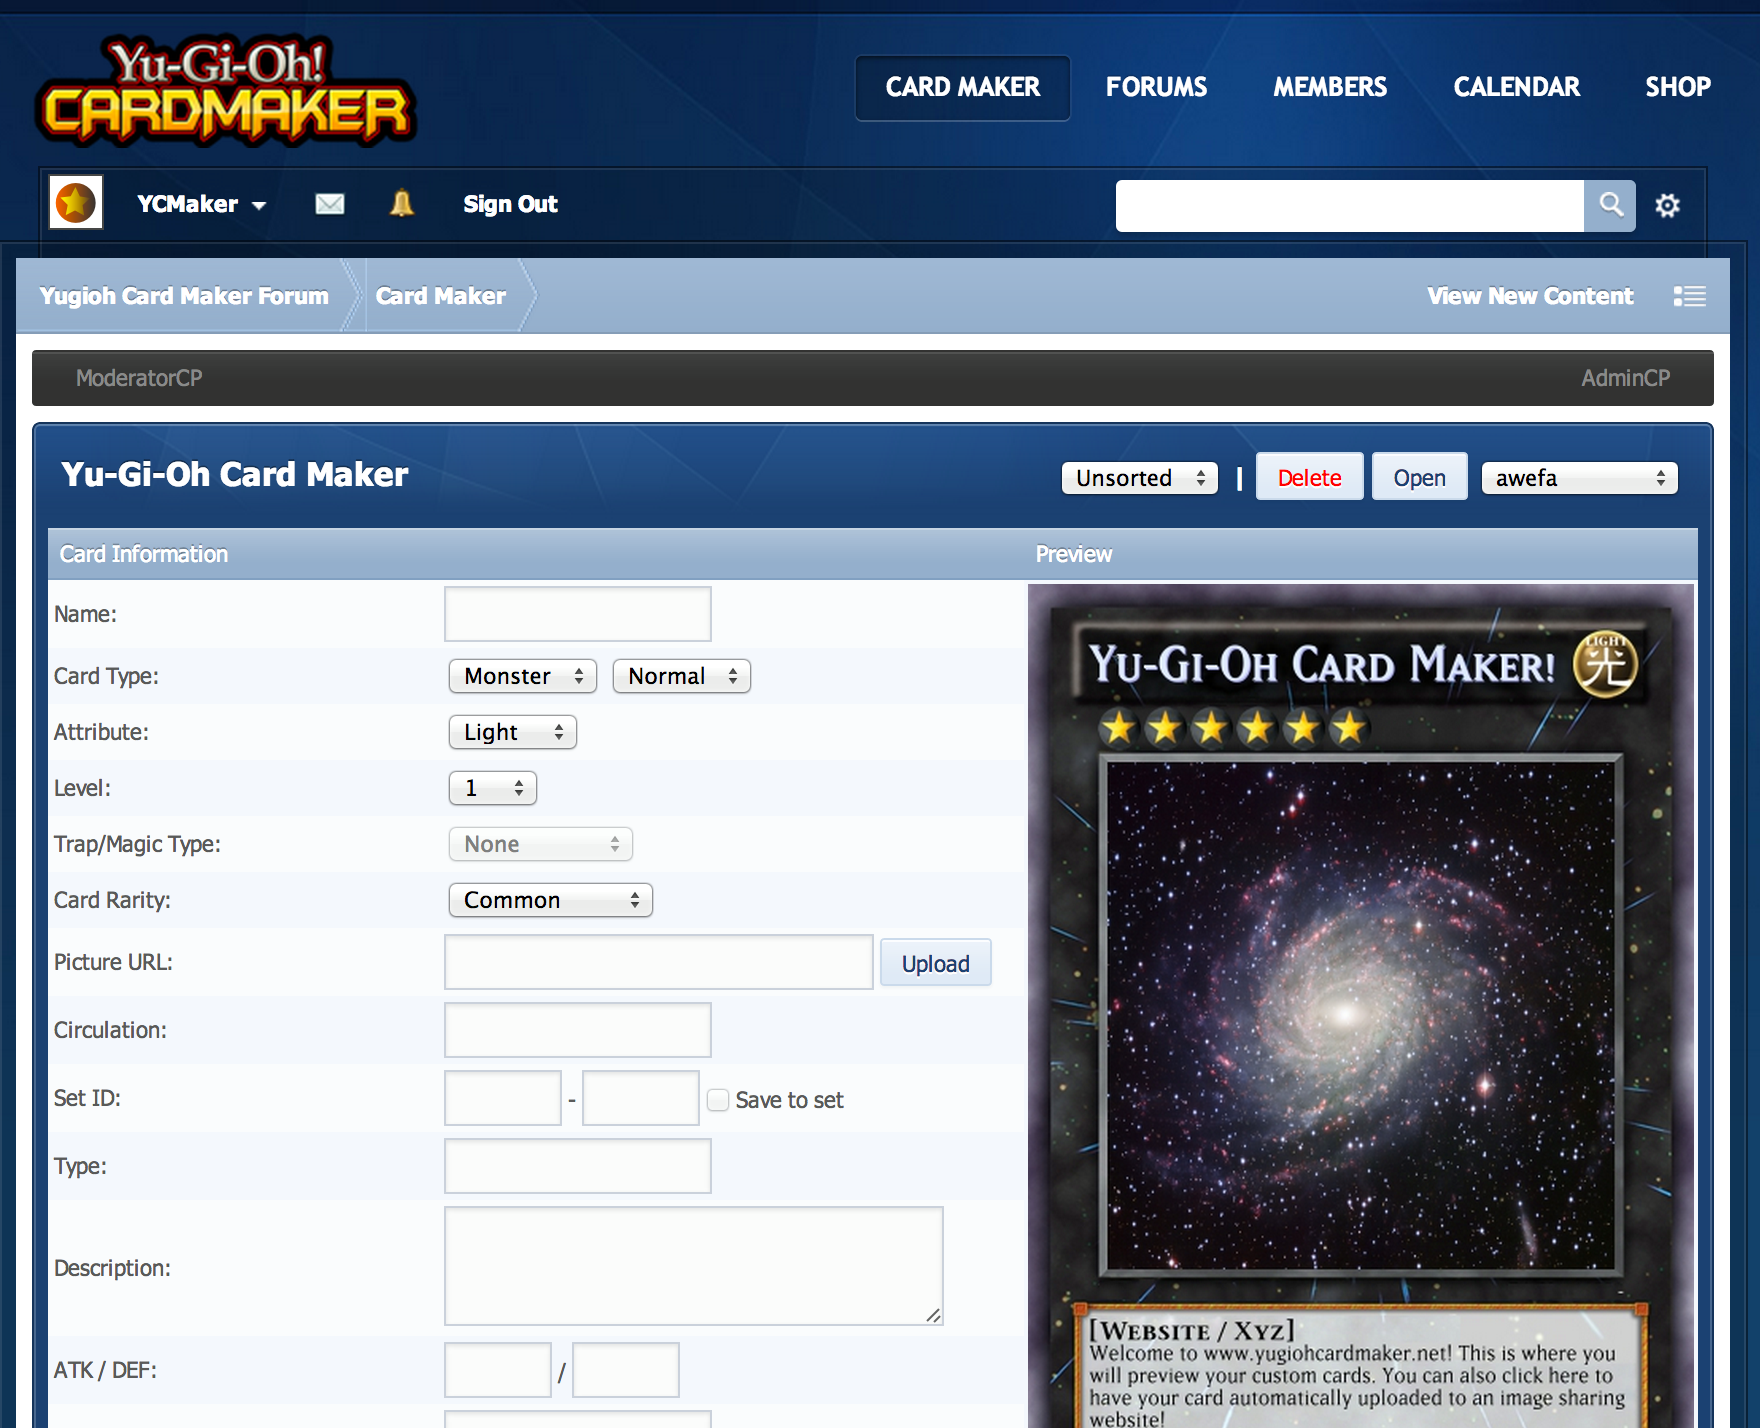Screen dimensions: 1760x1428
Task: Open the Card Rarity Common dropdown
Action: click(550, 900)
